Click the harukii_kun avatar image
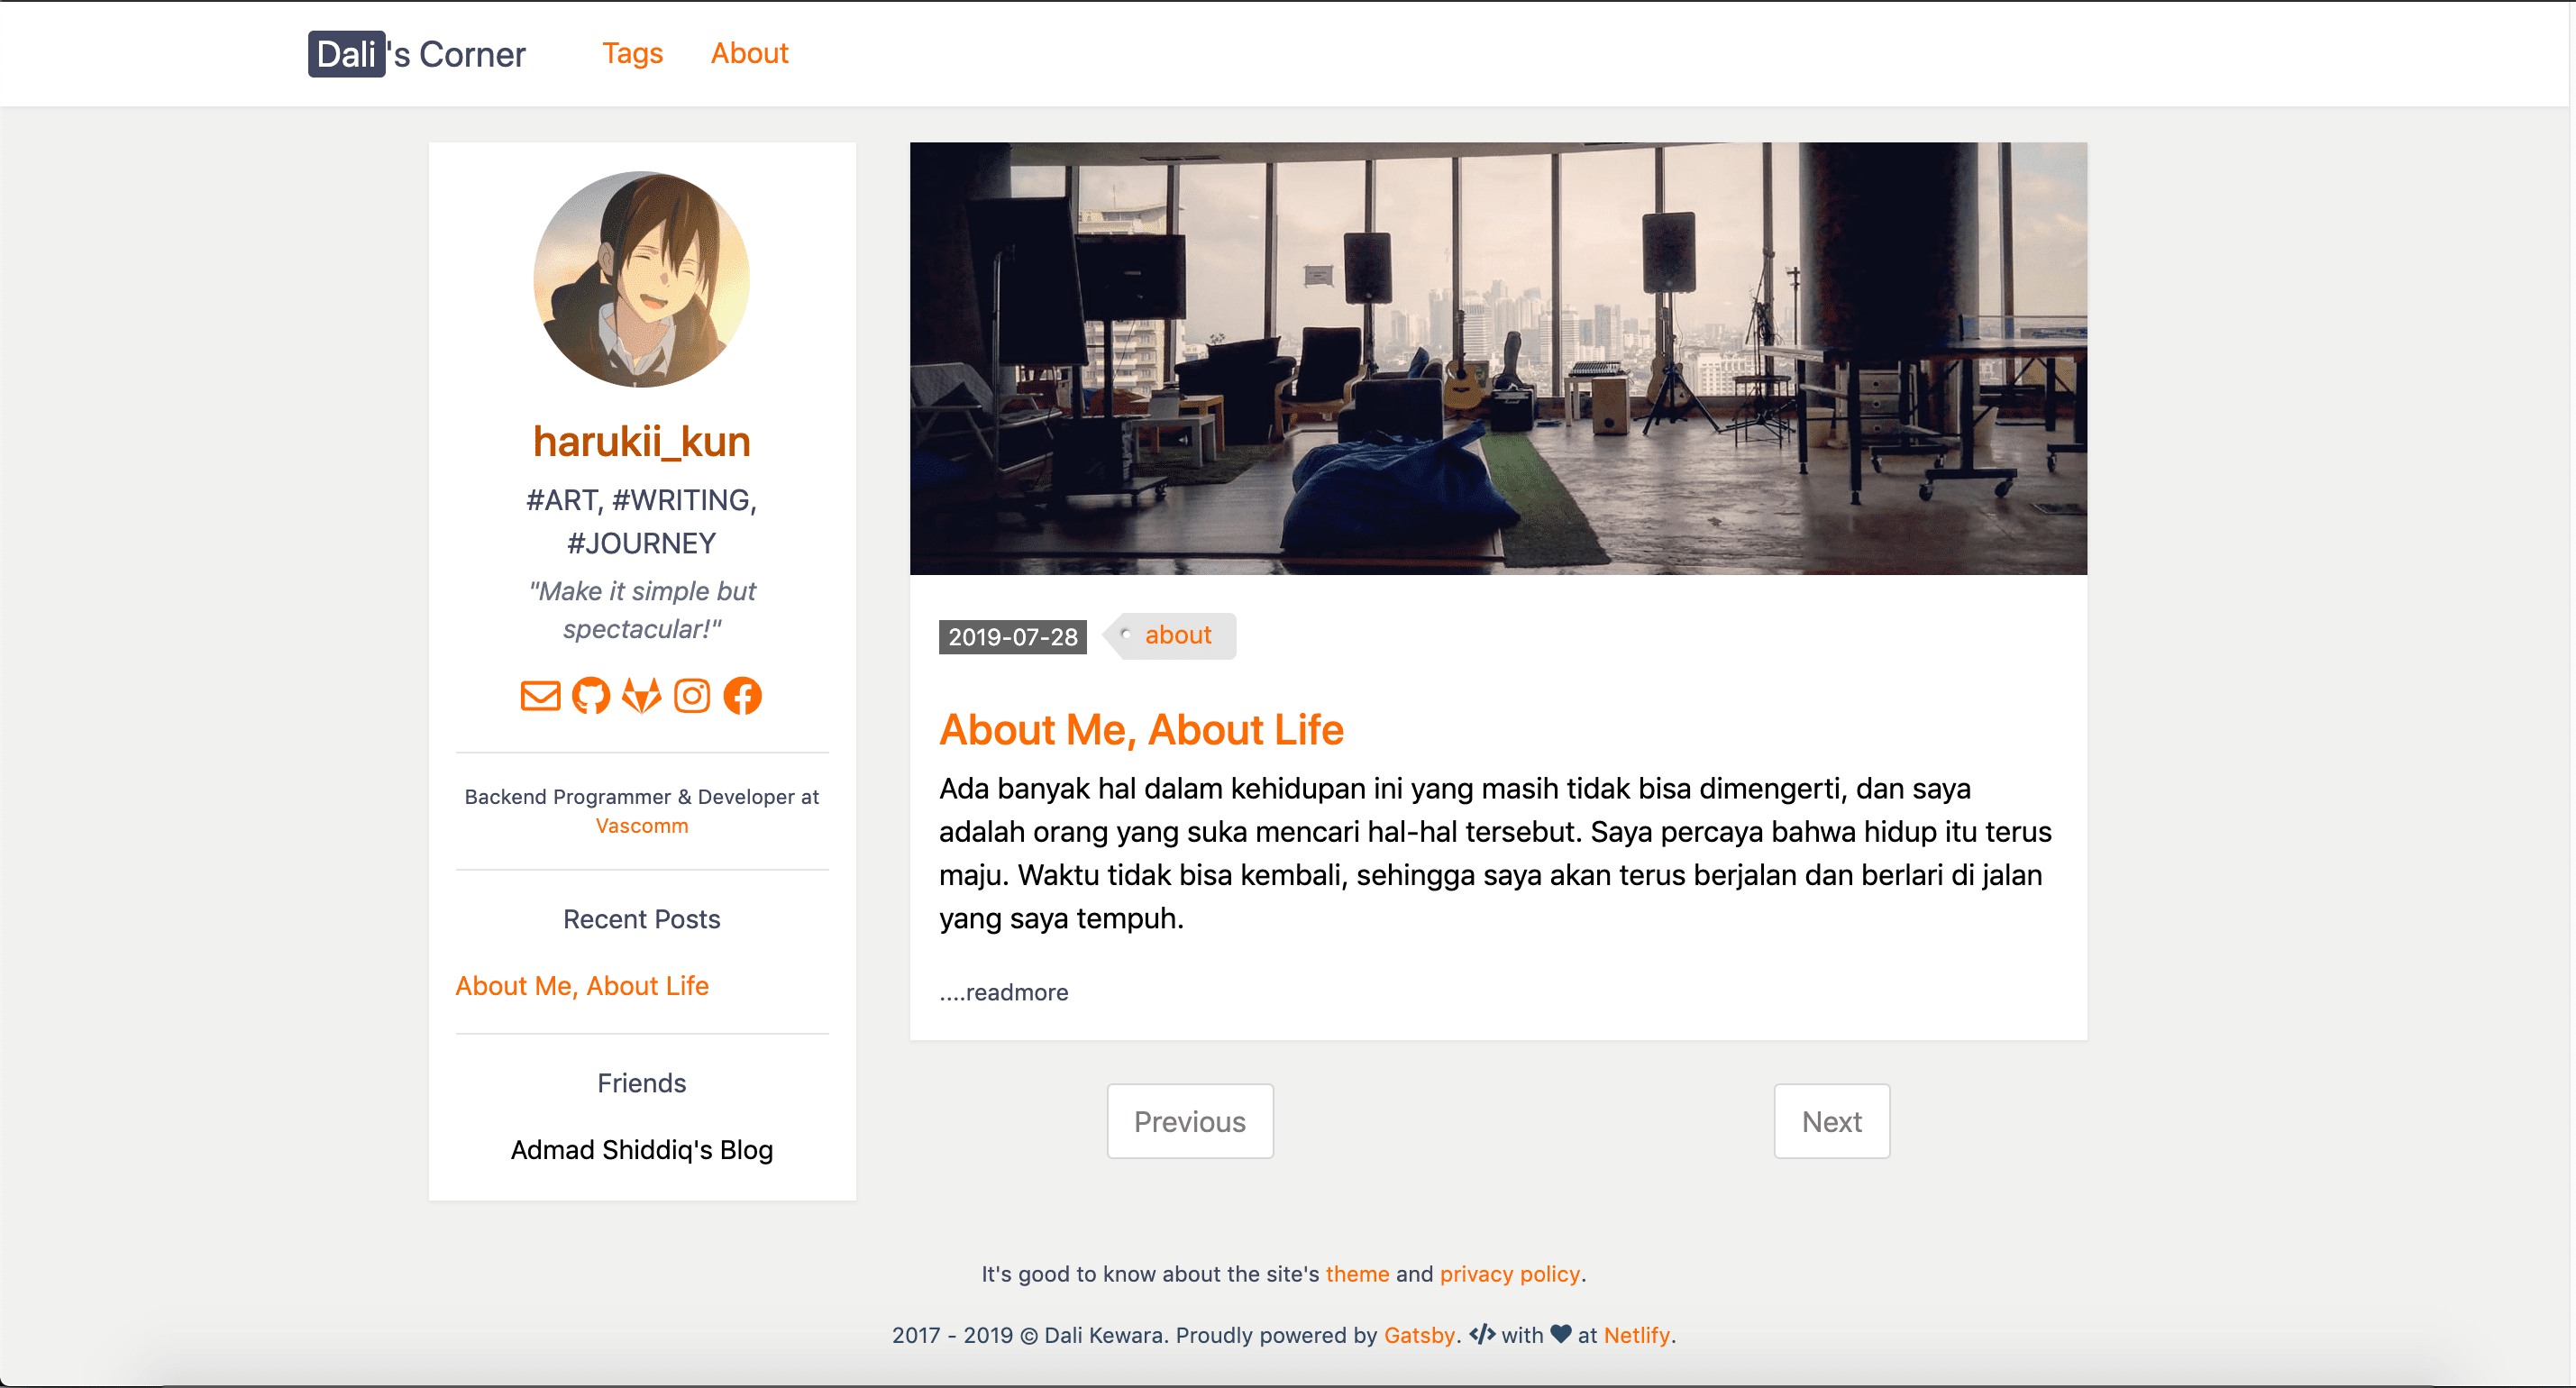Screen dimensions: 2576x1388 tap(641, 279)
